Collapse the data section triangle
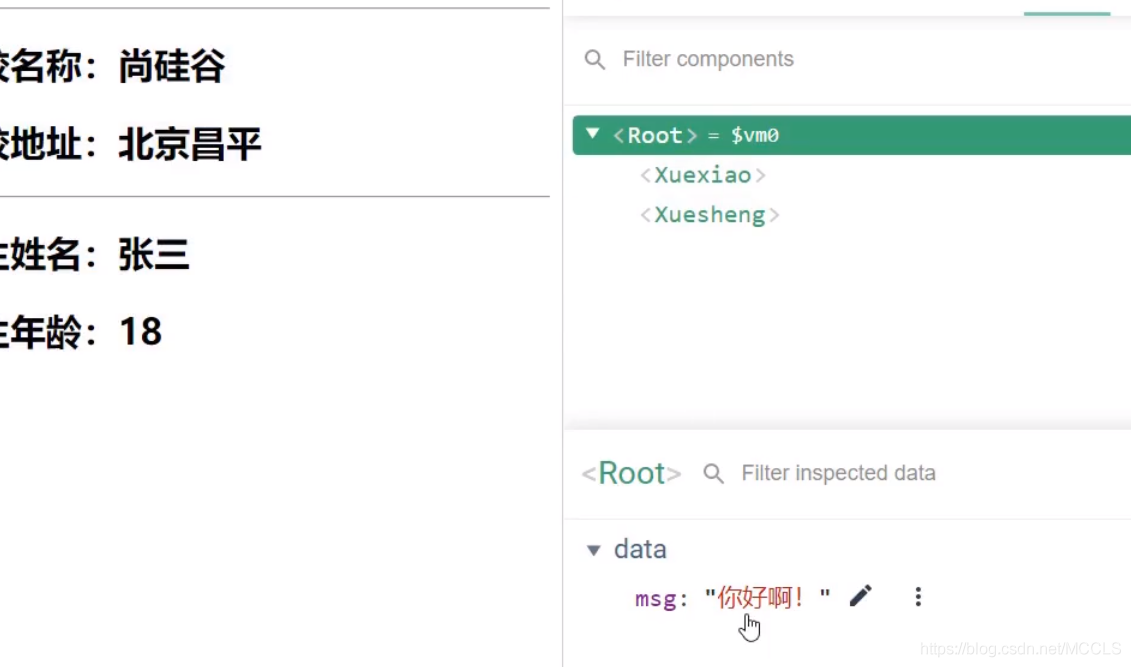This screenshot has width=1131, height=667. (594, 550)
